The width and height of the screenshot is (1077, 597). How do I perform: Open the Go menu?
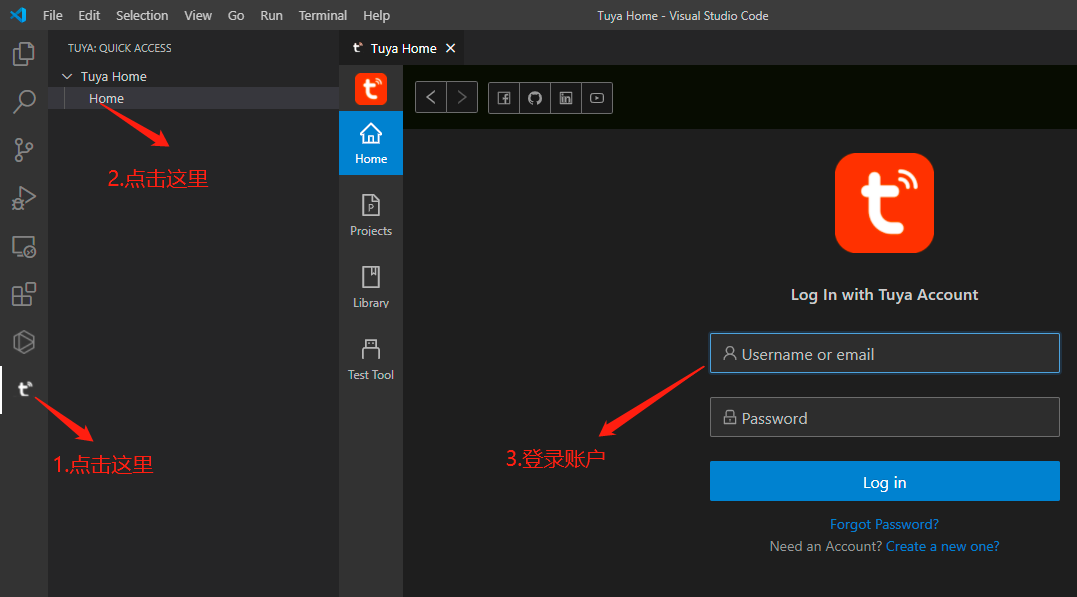(x=236, y=15)
